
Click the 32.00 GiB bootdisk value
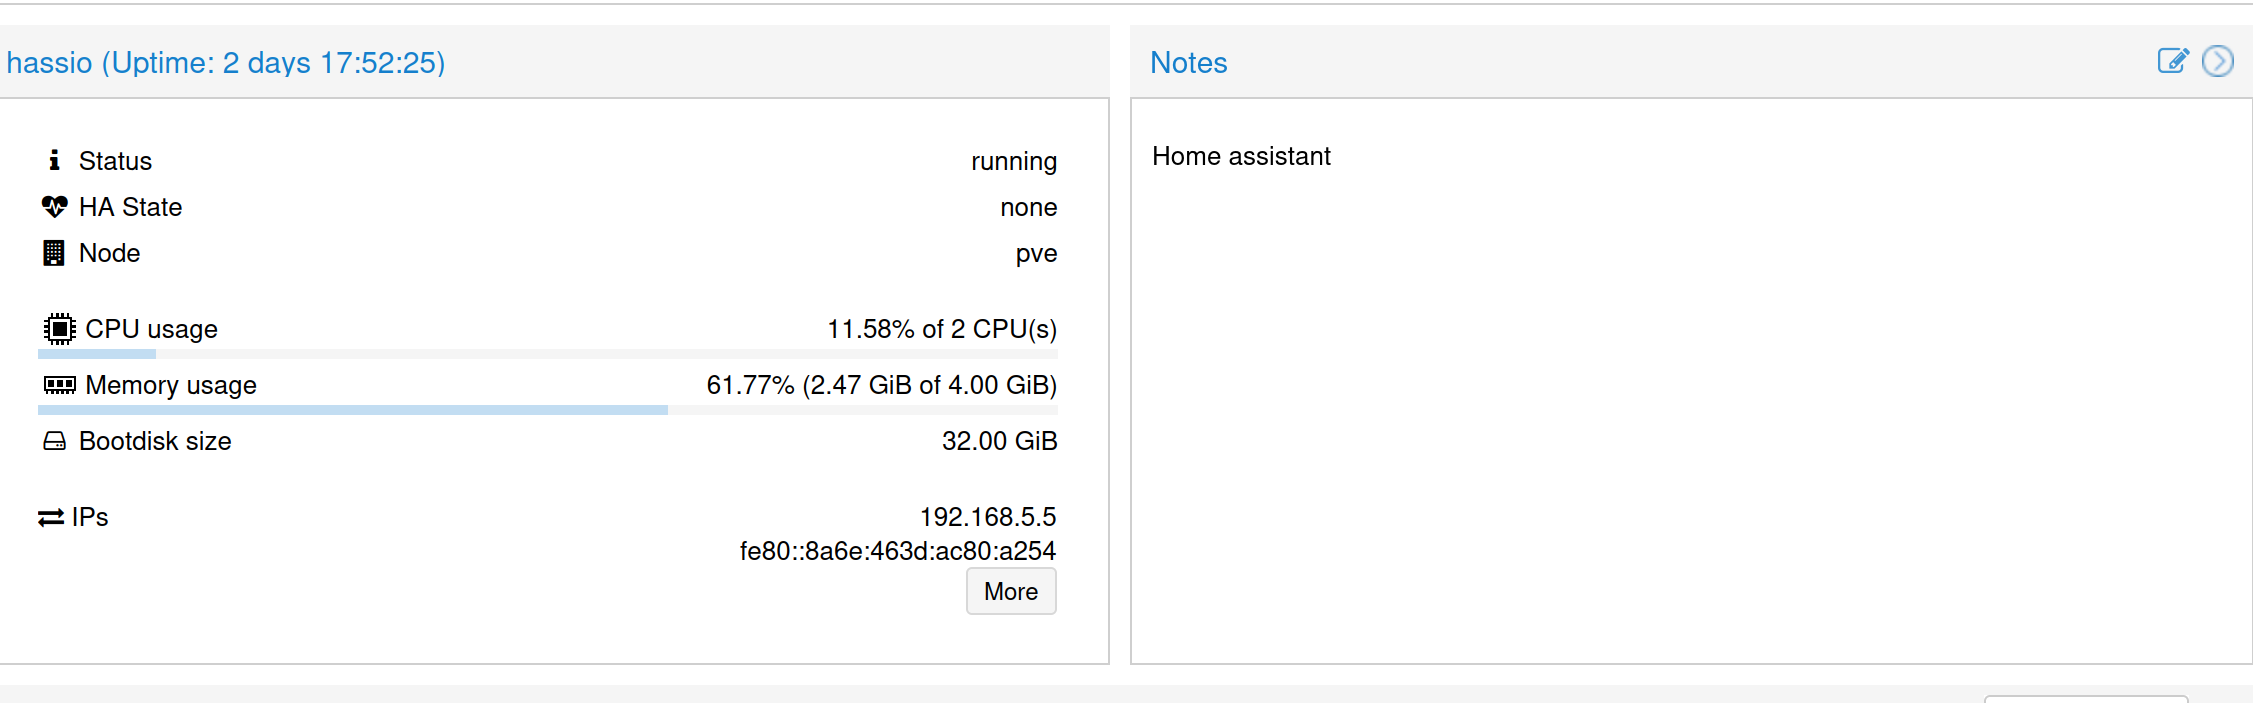click(x=999, y=441)
